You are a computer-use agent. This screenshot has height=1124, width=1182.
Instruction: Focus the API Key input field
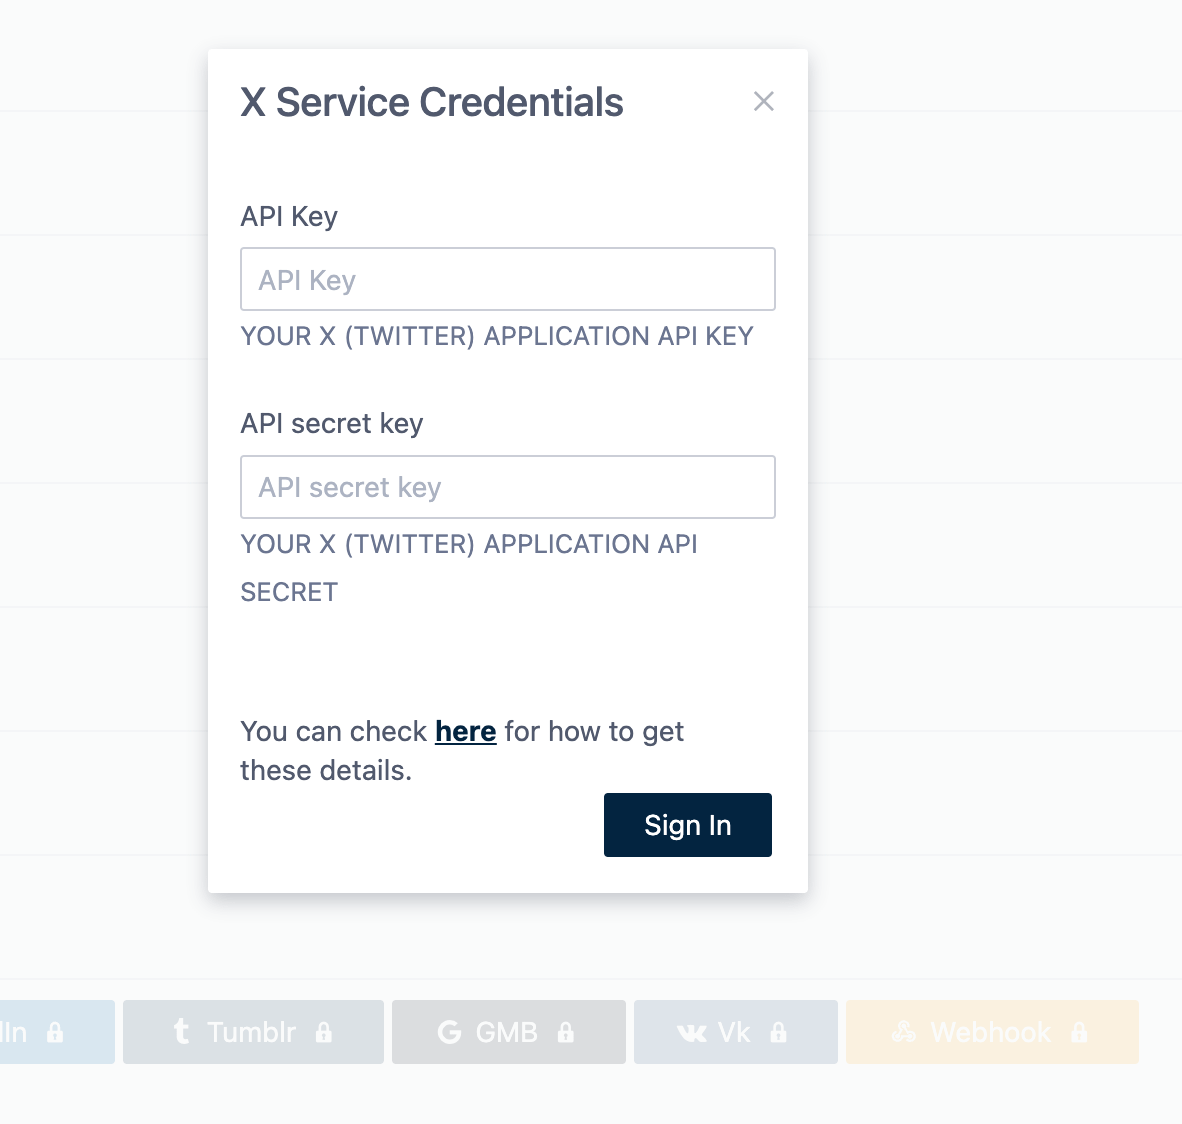(508, 279)
